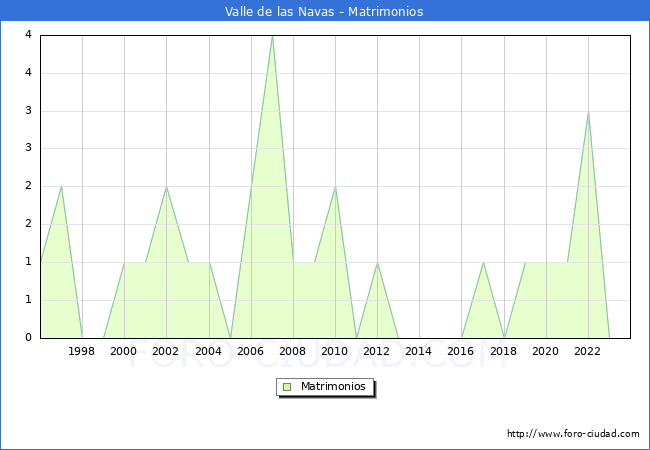Click the 2008 x-axis label
The height and width of the screenshot is (450, 650).
tap(293, 351)
